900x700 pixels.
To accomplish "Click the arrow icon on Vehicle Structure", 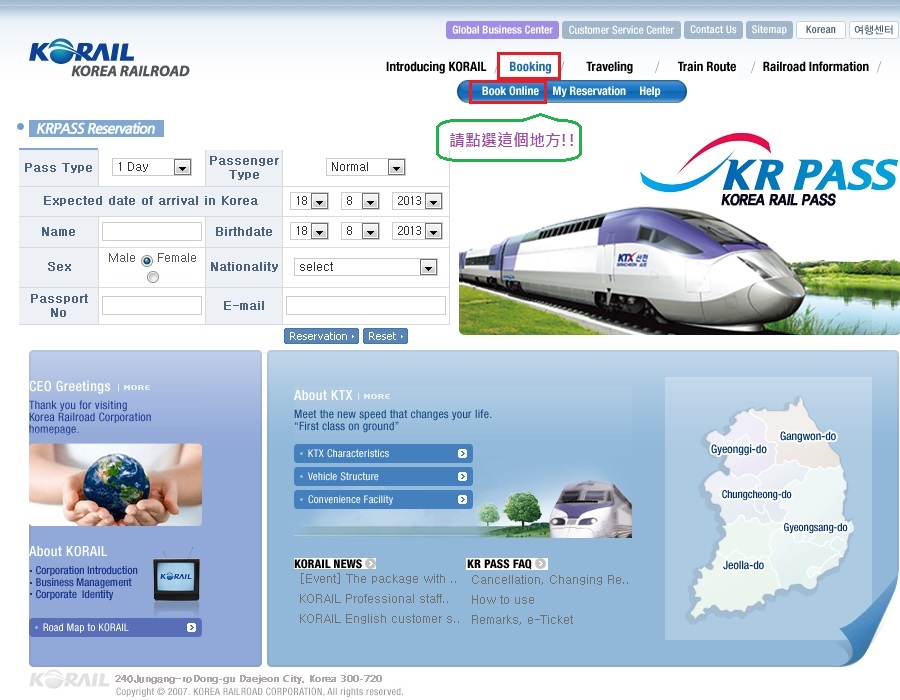I will (x=462, y=476).
